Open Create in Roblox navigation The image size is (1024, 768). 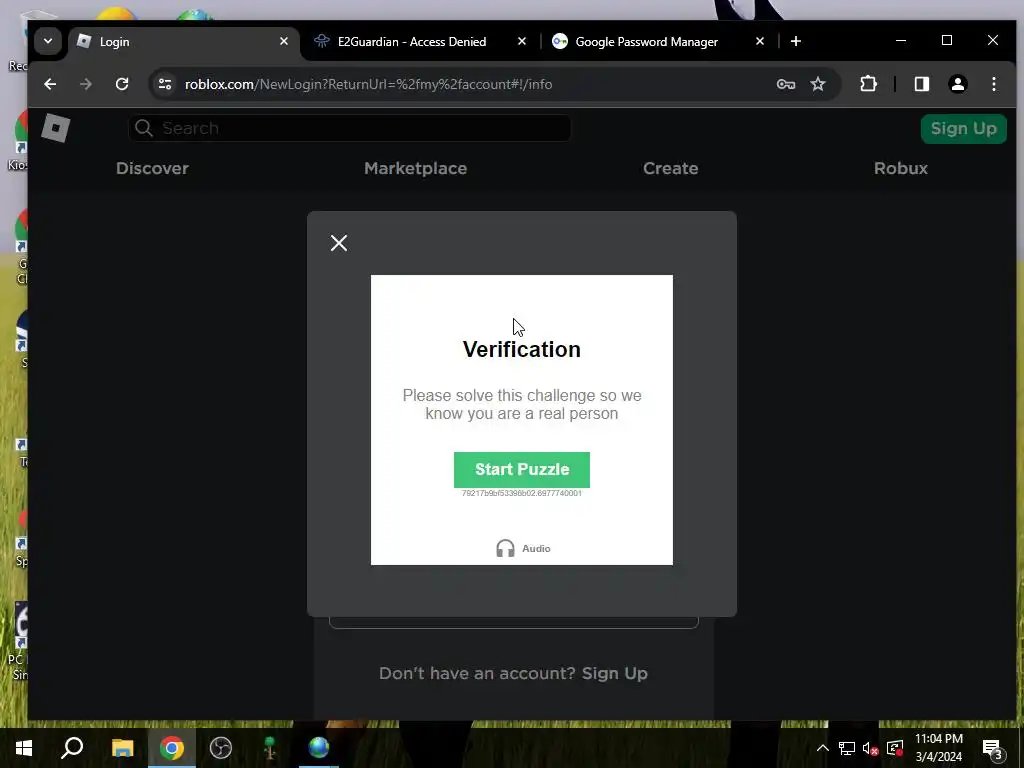671,168
